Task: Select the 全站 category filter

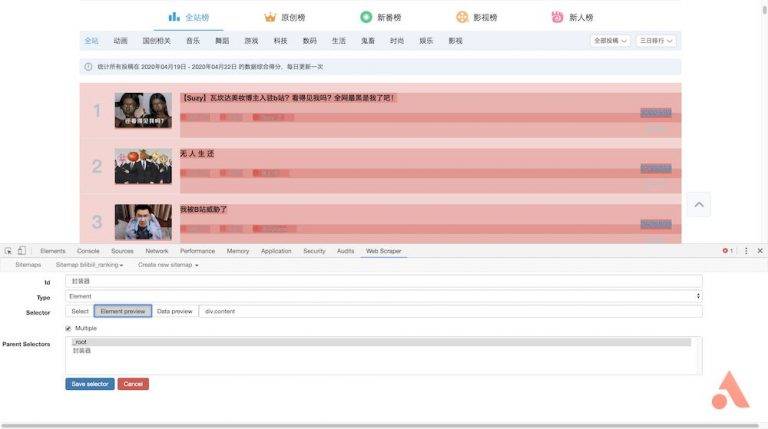Action: (91, 41)
